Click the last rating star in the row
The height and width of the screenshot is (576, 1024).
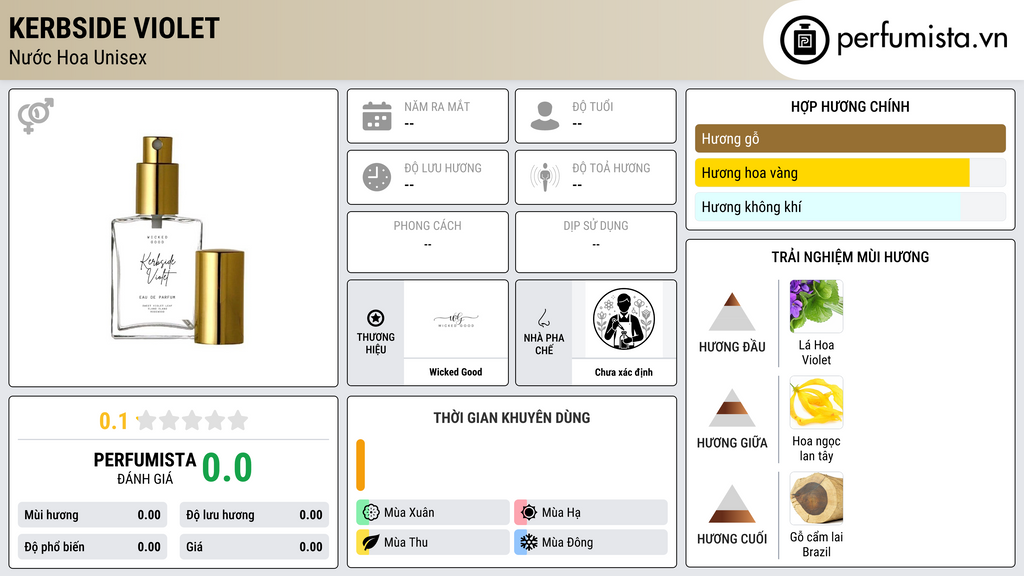(238, 420)
